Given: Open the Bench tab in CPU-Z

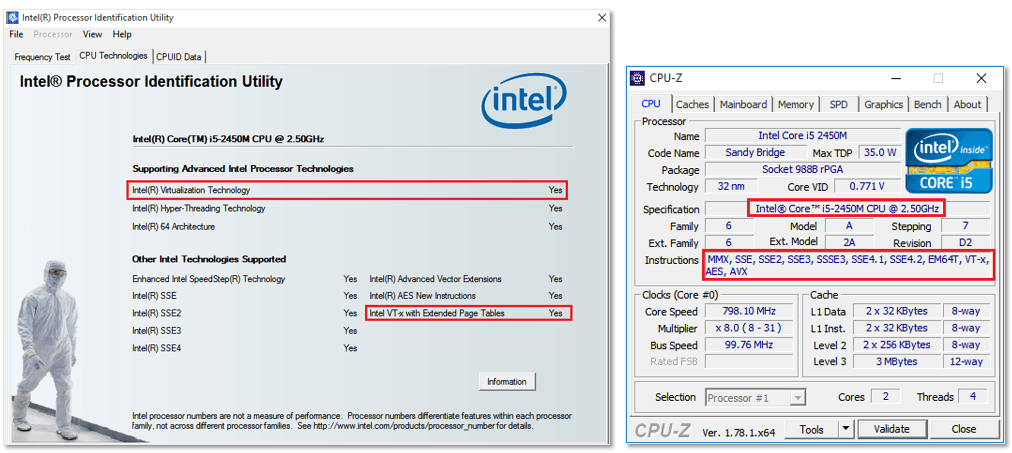Looking at the screenshot, I should point(927,104).
